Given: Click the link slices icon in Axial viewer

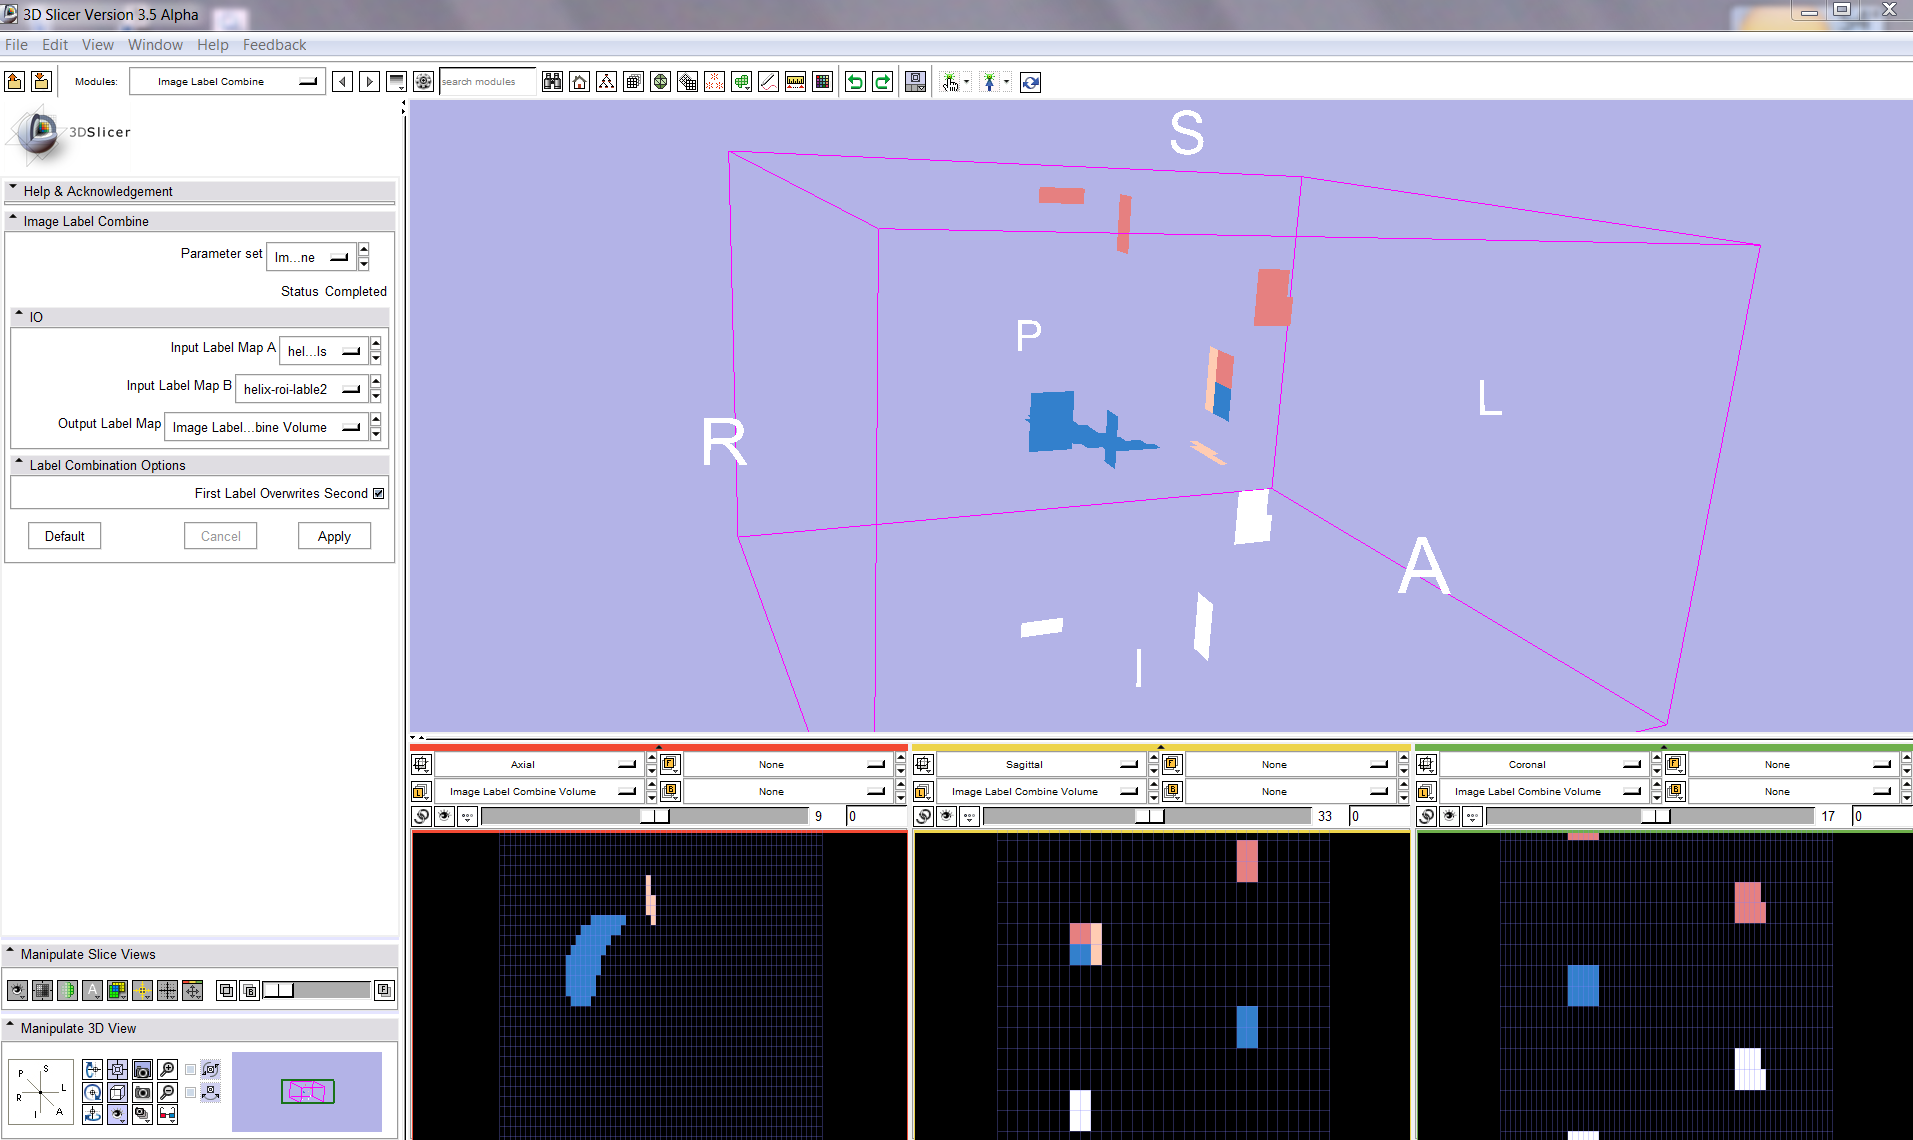Looking at the screenshot, I should pos(421,816).
